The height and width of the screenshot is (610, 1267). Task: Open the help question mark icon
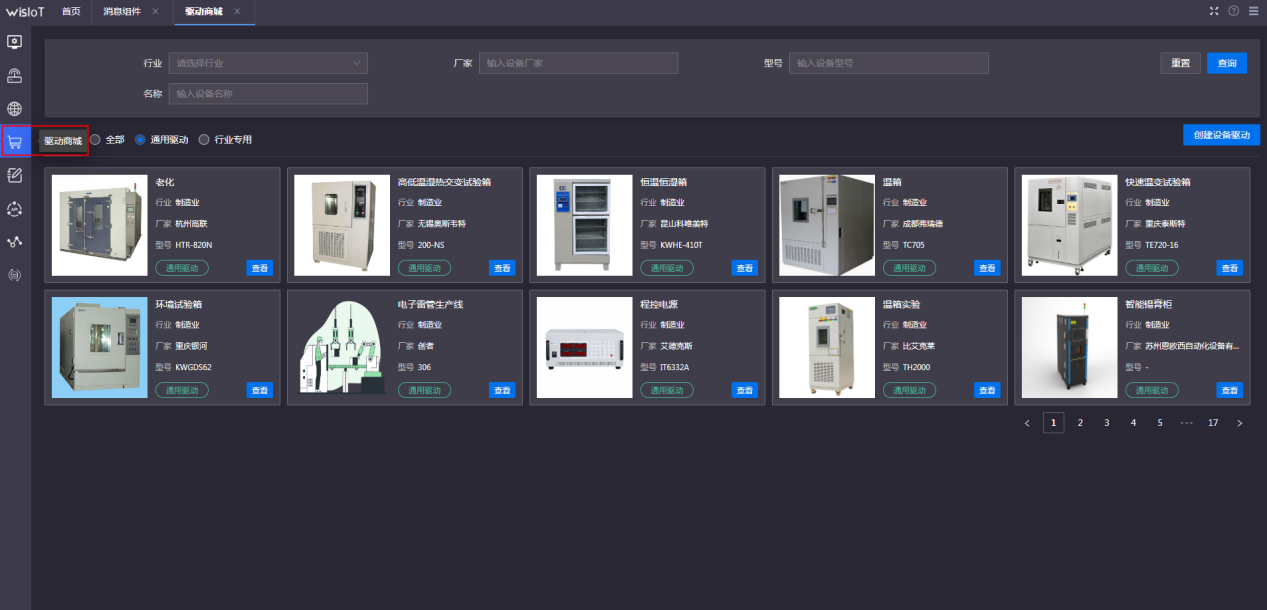1234,11
